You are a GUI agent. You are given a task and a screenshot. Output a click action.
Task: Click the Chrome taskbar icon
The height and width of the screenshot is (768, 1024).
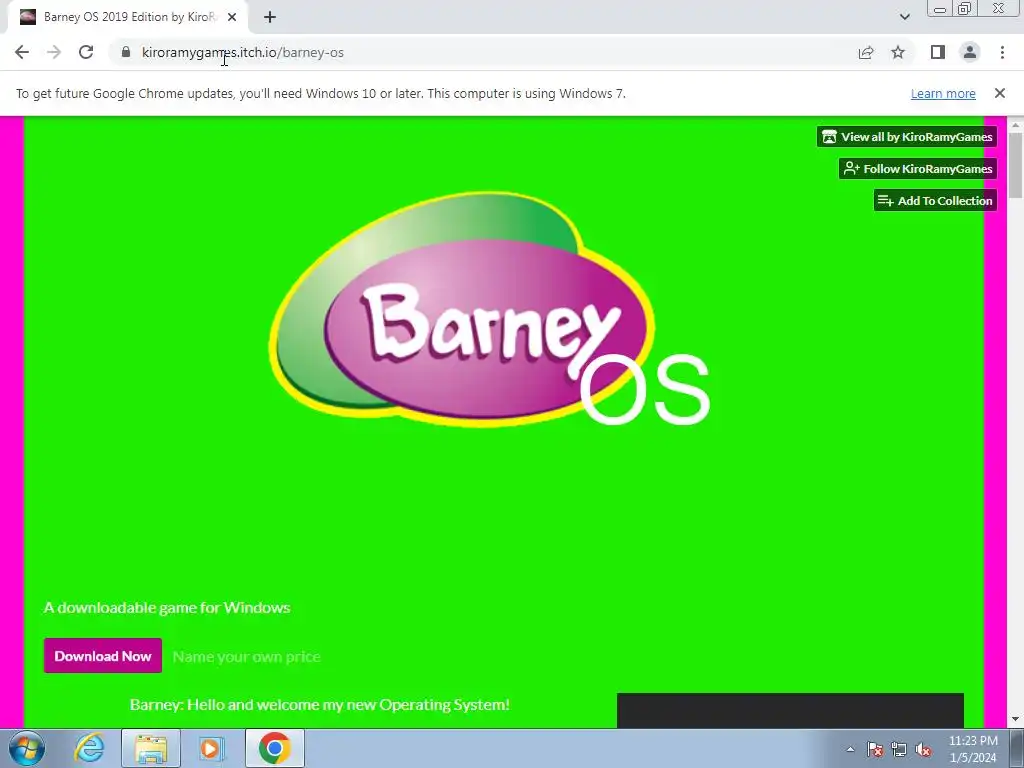coord(275,748)
